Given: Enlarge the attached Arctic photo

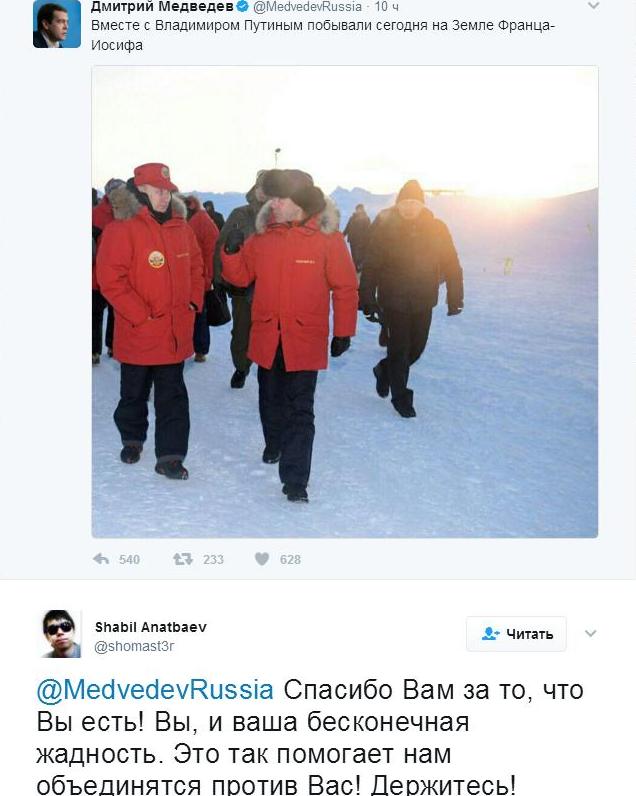Looking at the screenshot, I should pyautogui.click(x=345, y=302).
